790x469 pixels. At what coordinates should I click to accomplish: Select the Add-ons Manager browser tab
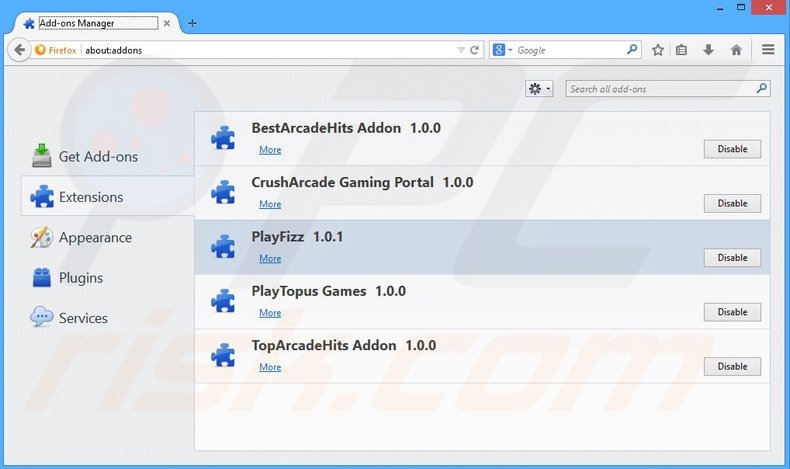tap(98, 23)
